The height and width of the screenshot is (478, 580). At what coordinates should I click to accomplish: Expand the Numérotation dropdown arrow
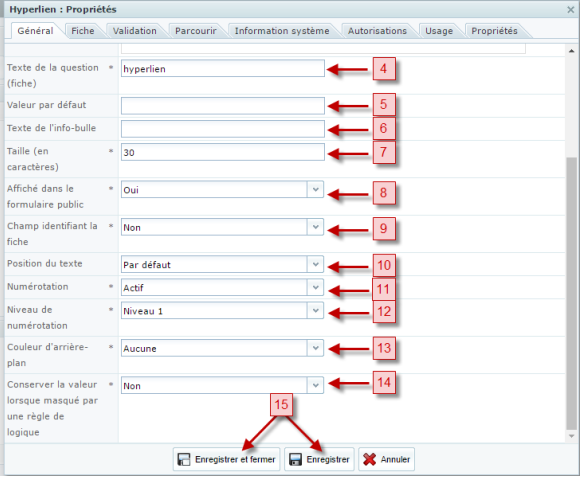[x=316, y=287]
